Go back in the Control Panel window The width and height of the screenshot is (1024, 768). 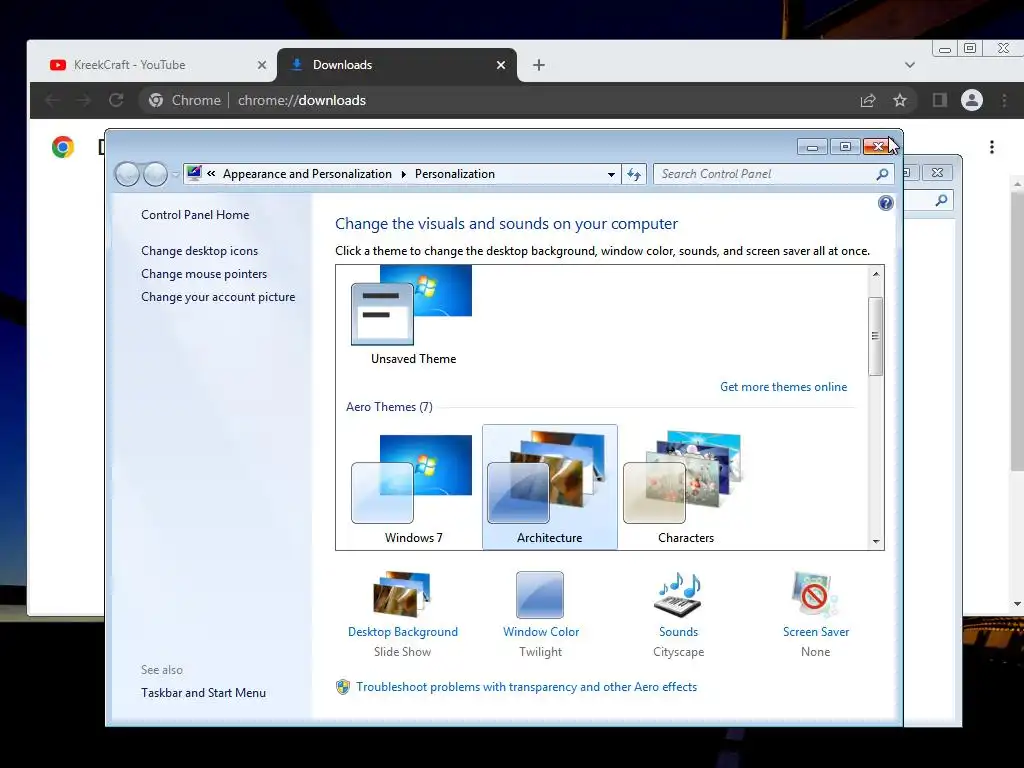[127, 174]
